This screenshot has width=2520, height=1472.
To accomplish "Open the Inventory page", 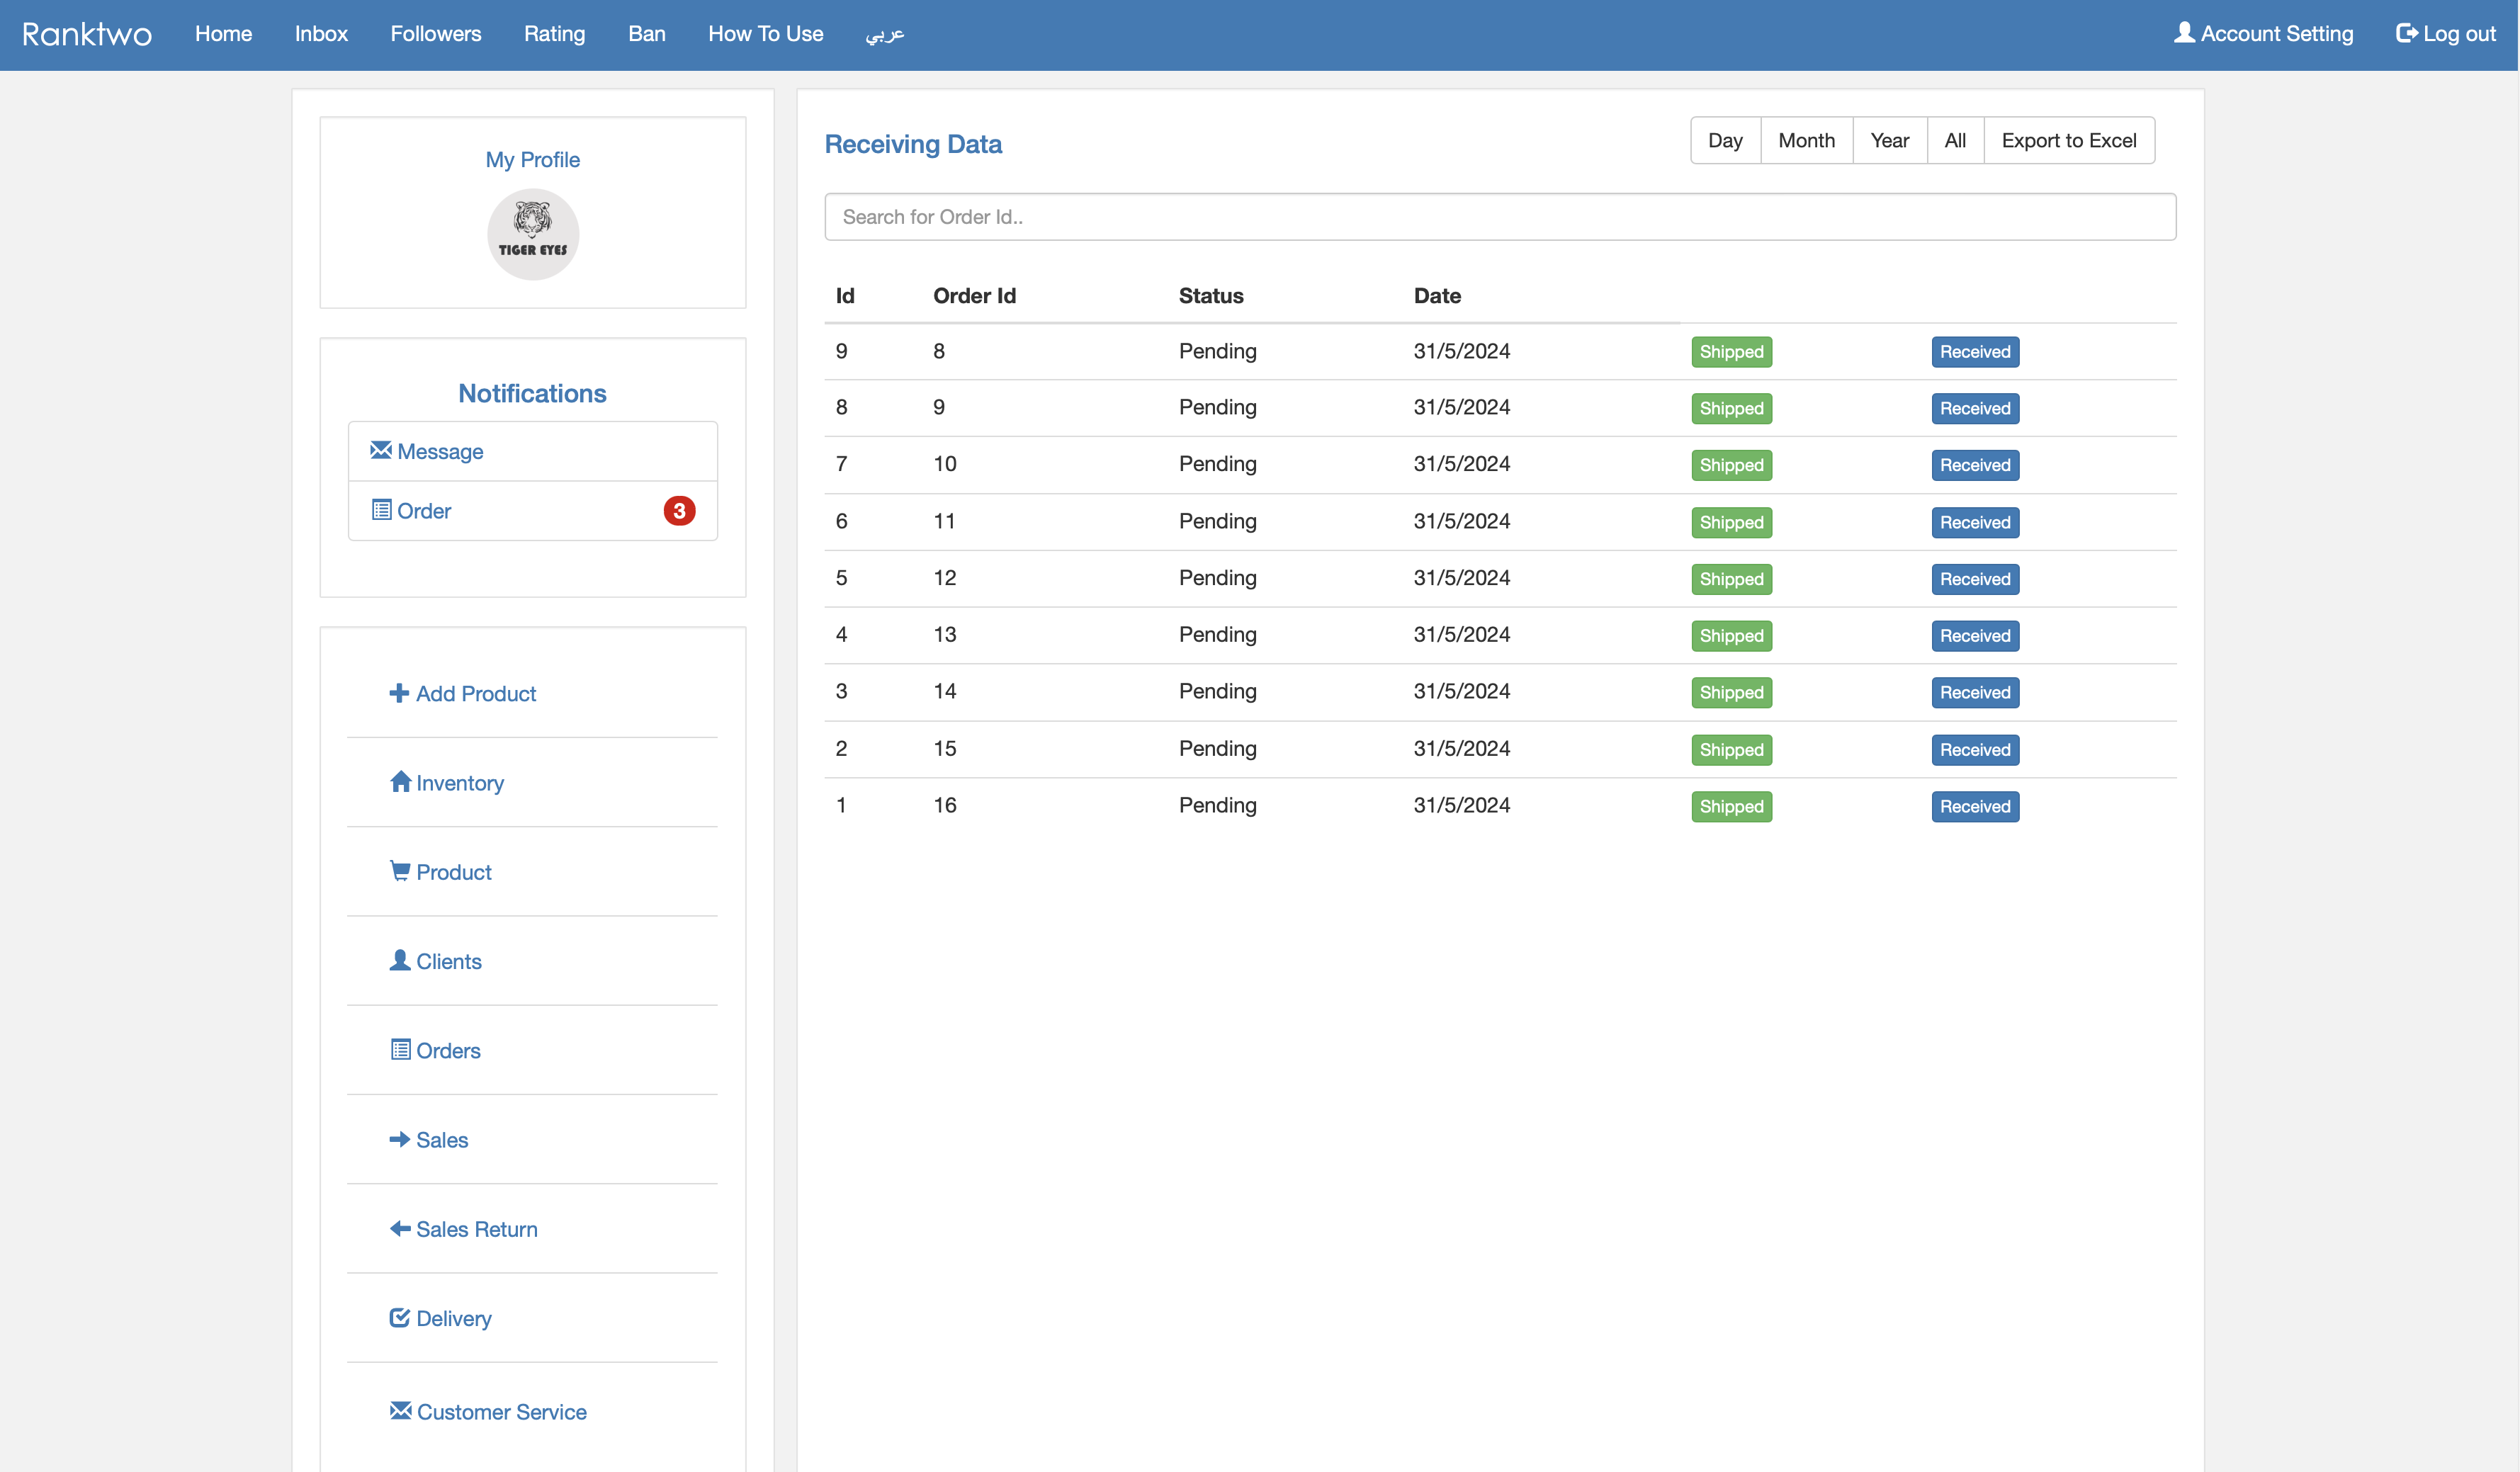I will [x=447, y=783].
